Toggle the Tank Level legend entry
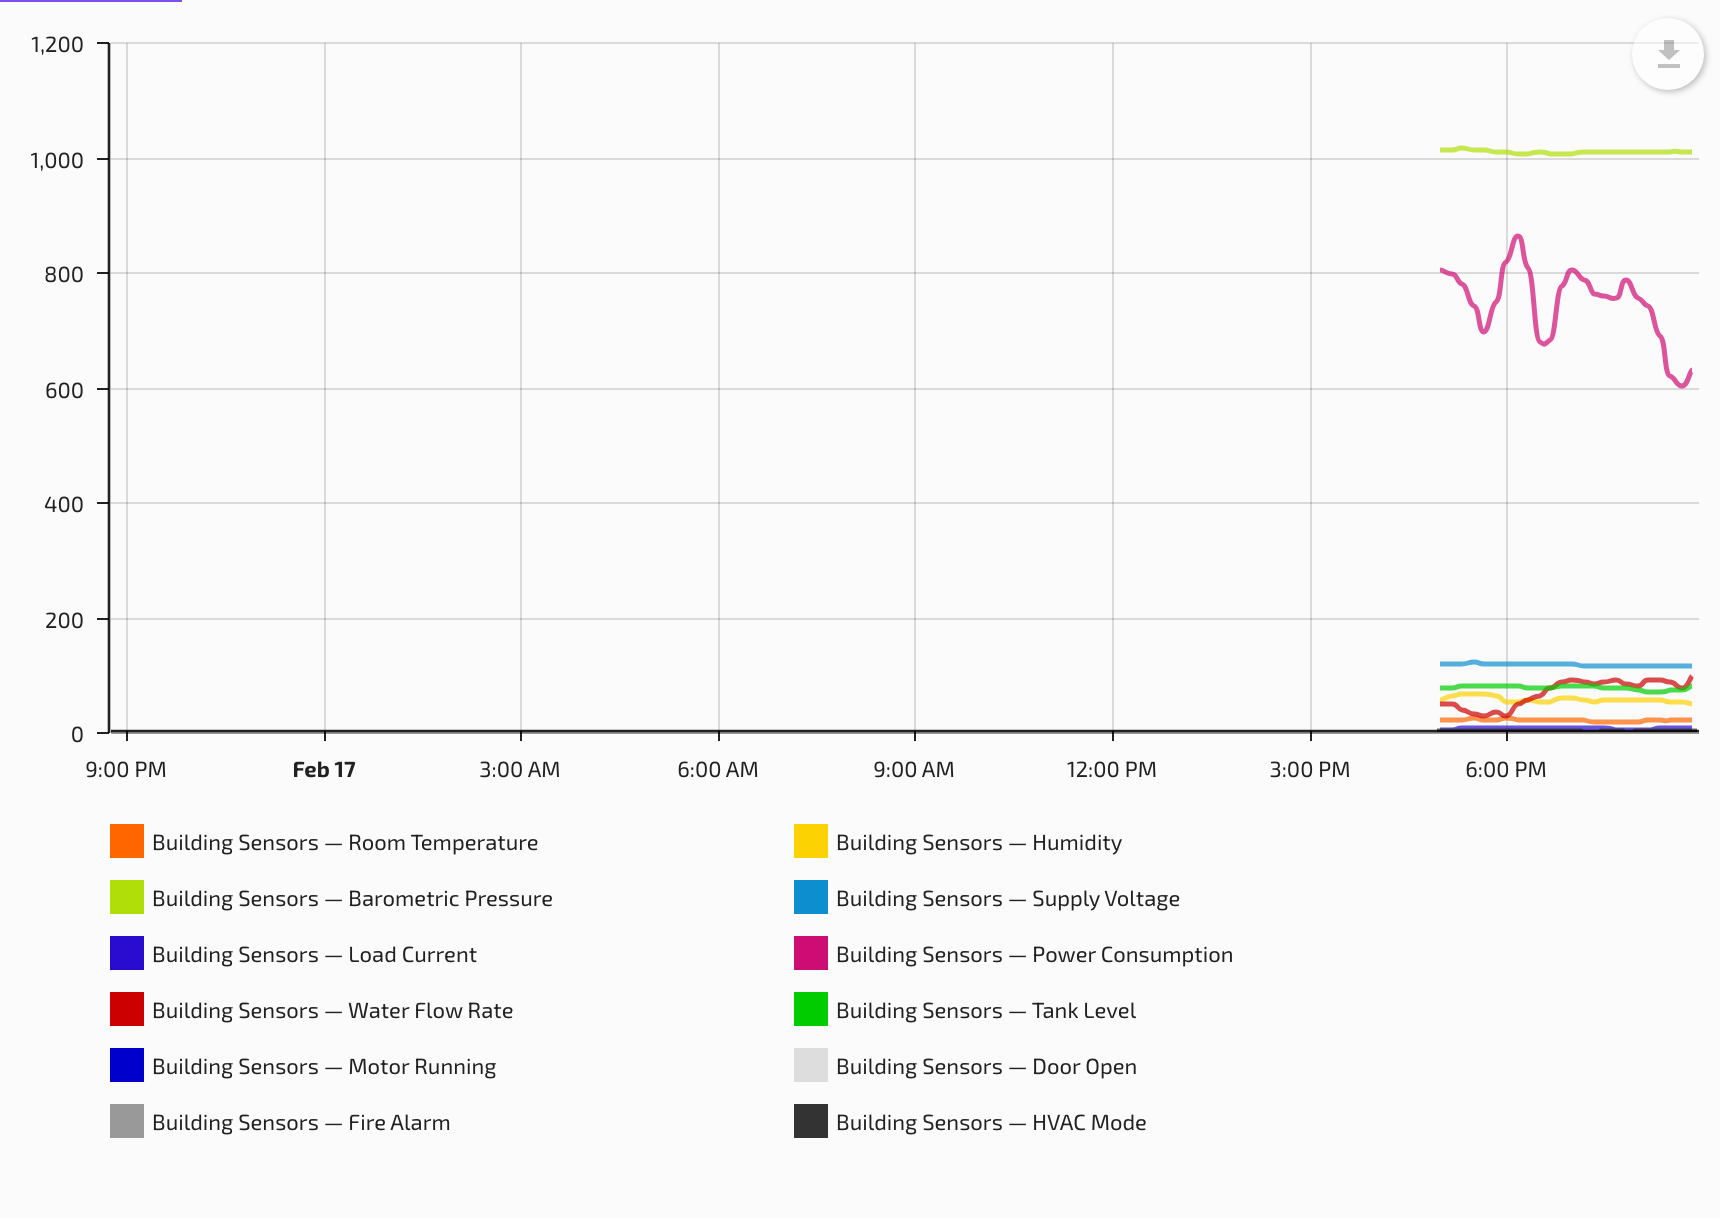1720x1218 pixels. tap(986, 1010)
